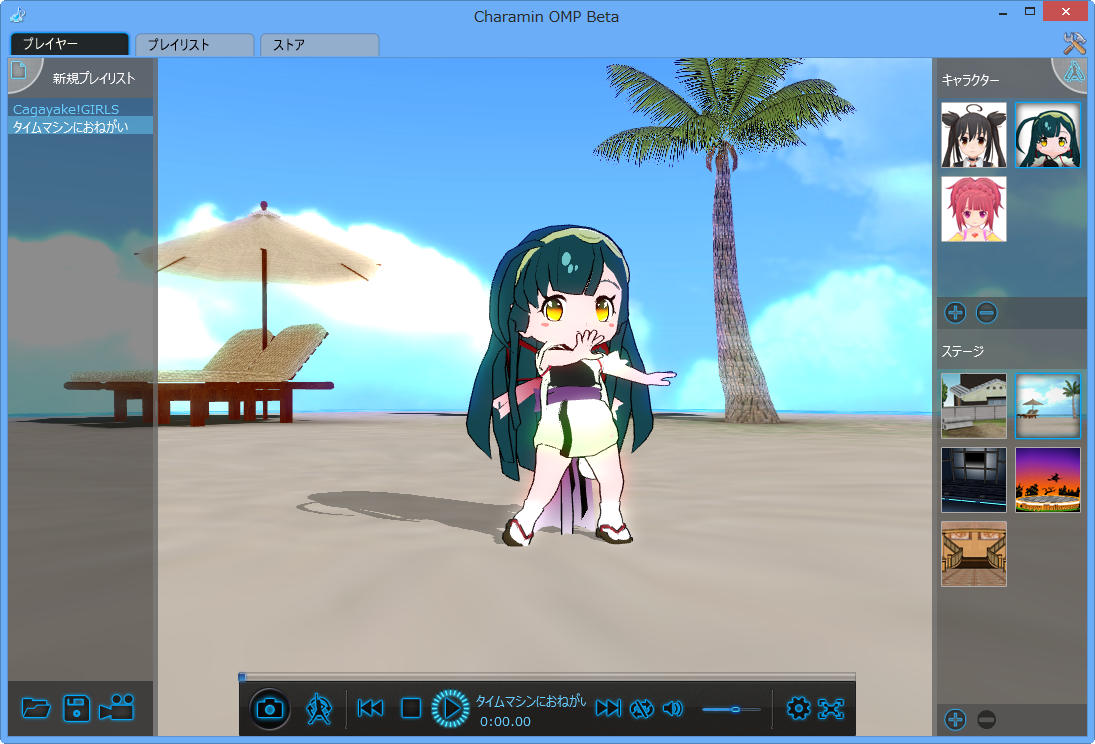The width and height of the screenshot is (1095, 744).
Task: Add a character with the plus button
Action: tap(955, 312)
